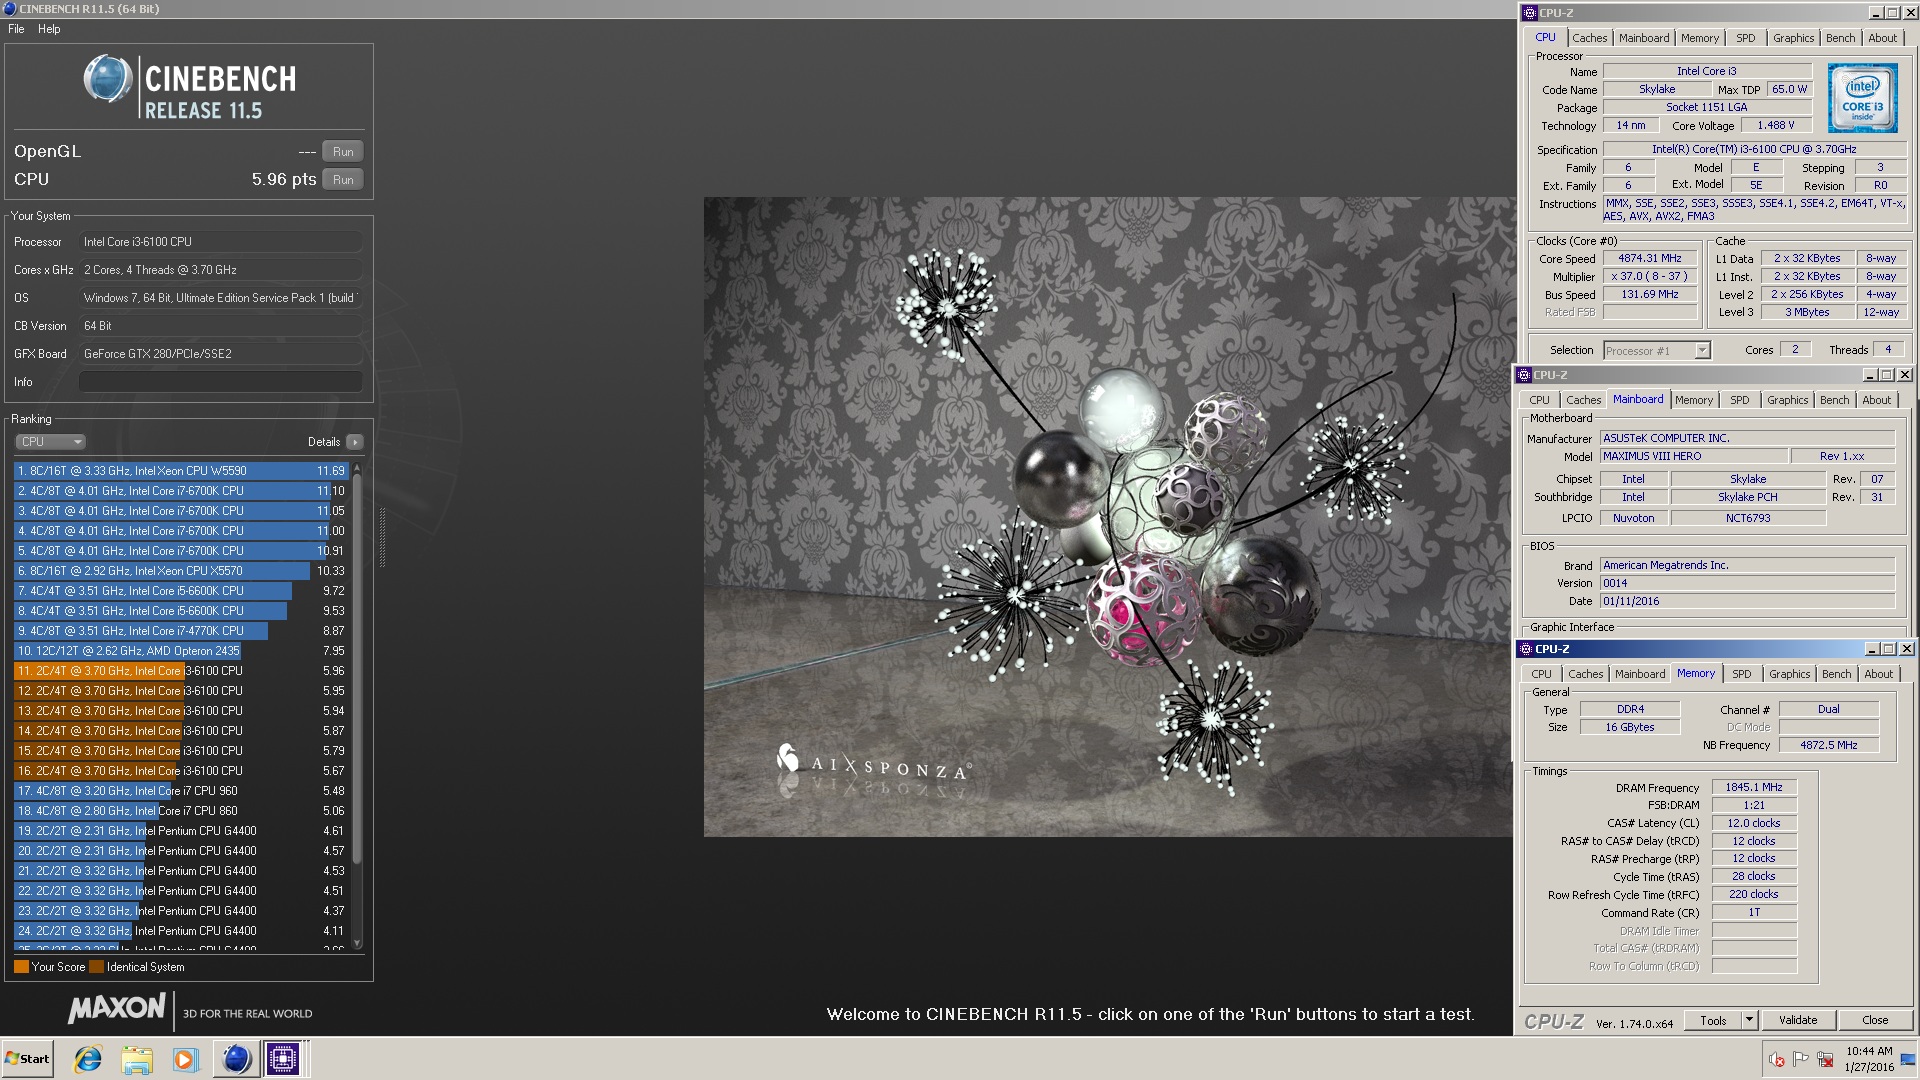Open the File menu in Cinebench
The image size is (1920, 1080).
[x=16, y=29]
